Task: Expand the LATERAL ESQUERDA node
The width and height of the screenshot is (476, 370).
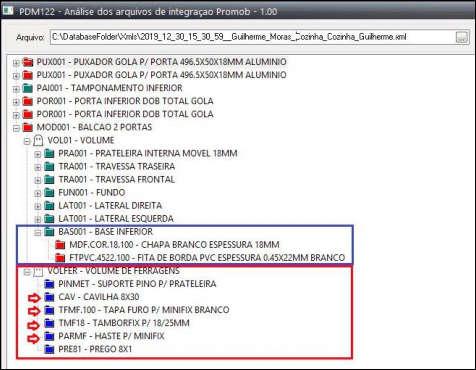Action: (38, 219)
